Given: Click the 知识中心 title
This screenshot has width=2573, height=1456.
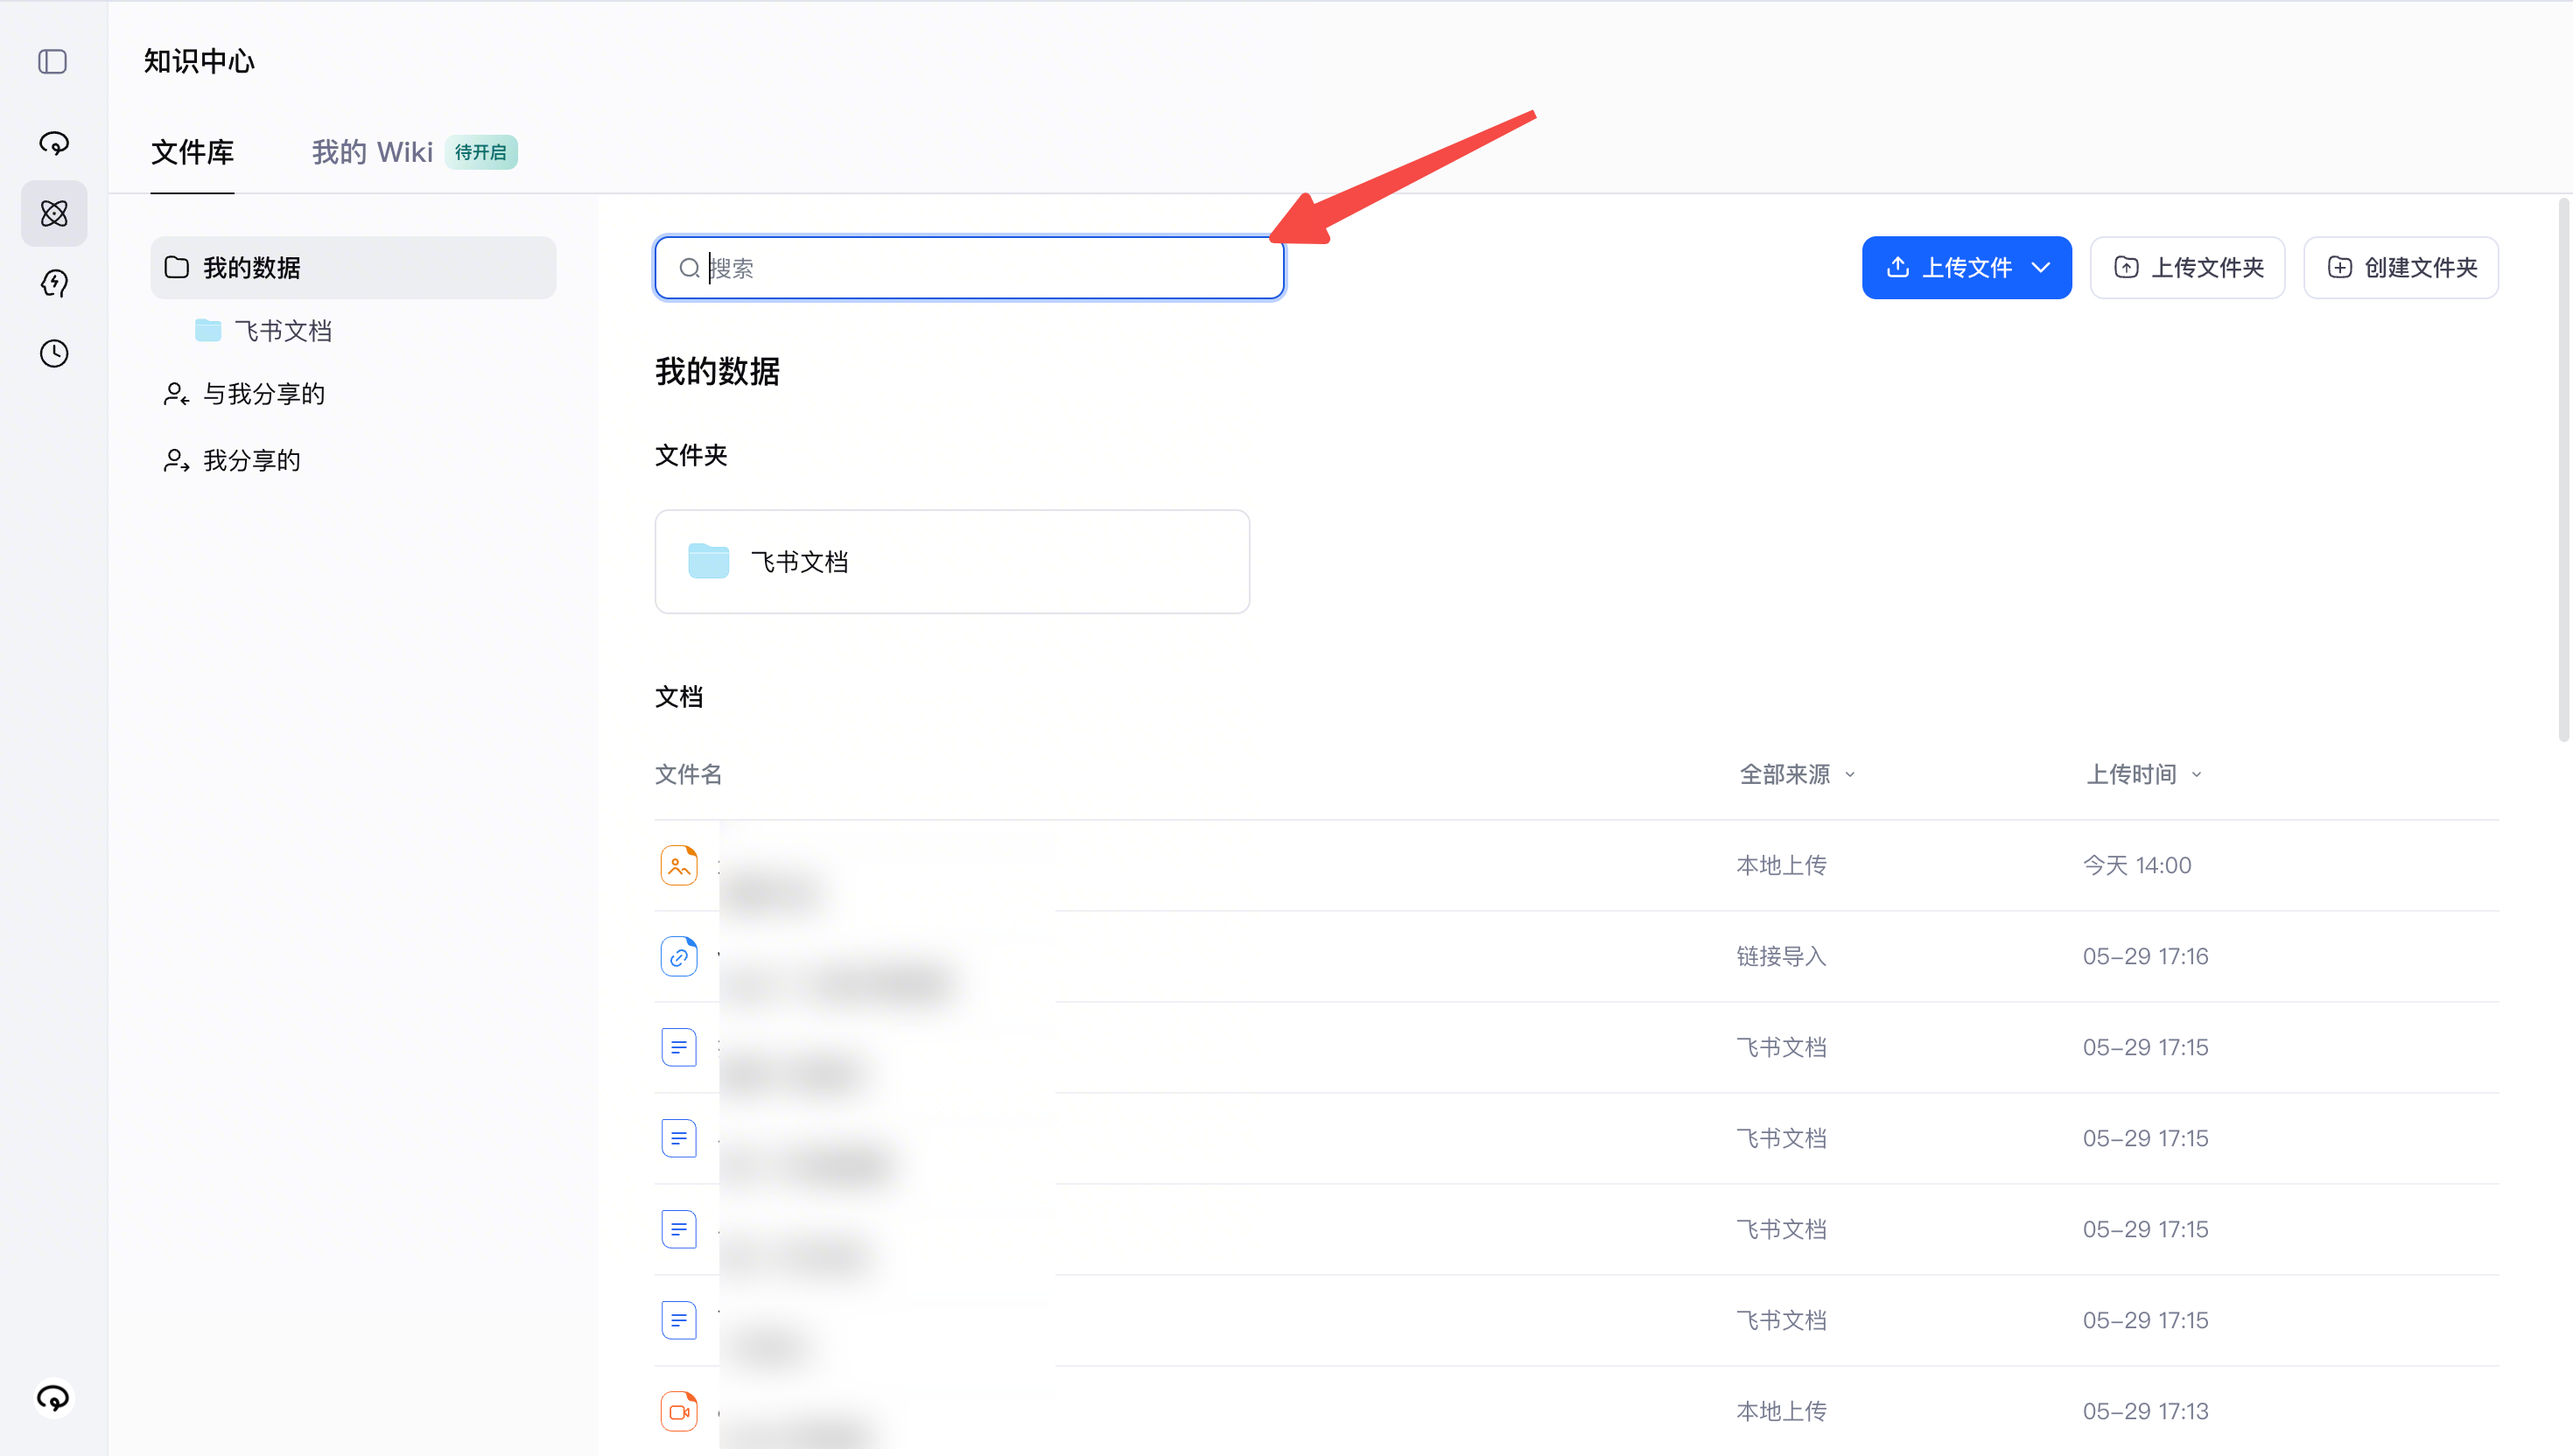Looking at the screenshot, I should pos(199,62).
